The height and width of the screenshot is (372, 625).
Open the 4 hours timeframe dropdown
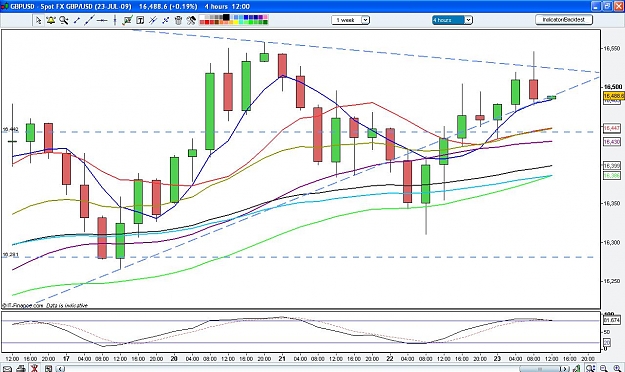[452, 20]
